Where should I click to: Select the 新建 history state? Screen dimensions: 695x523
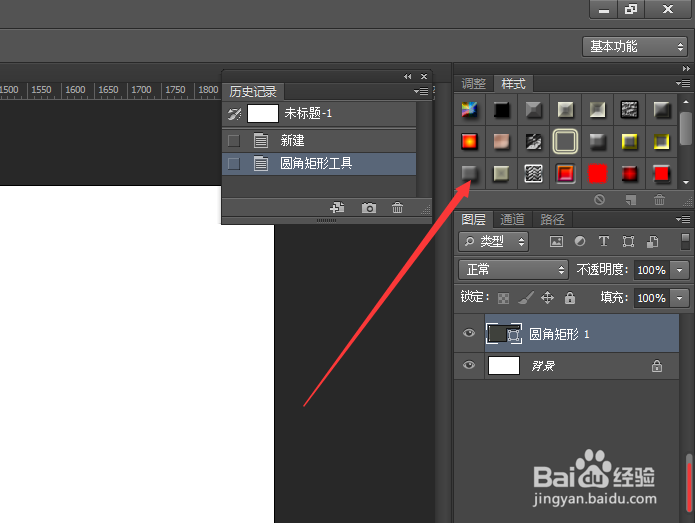point(319,141)
